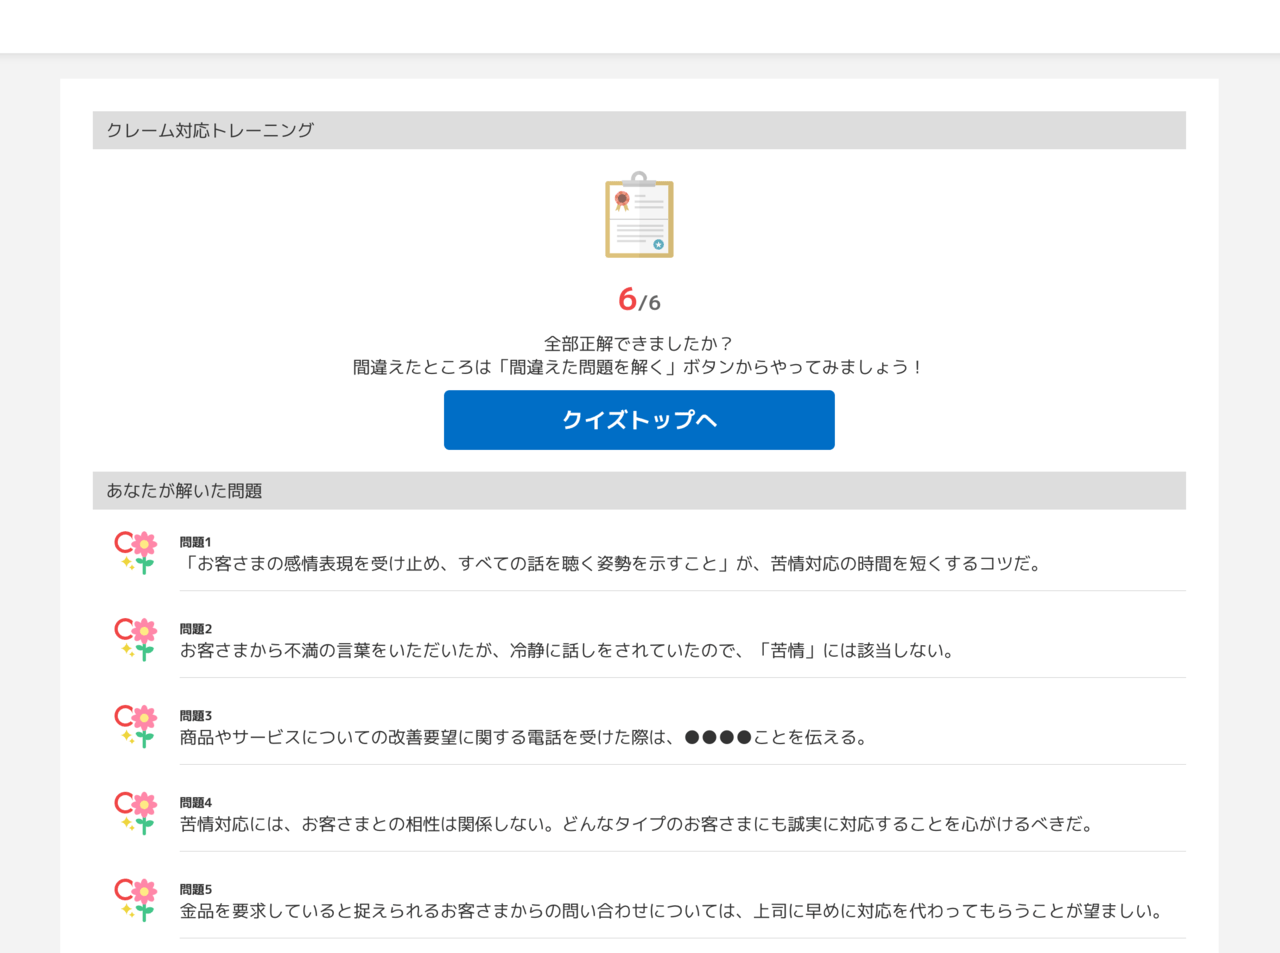
Task: Open 問題1 about お客さまの感情表現を受け止め
Action: (612, 564)
